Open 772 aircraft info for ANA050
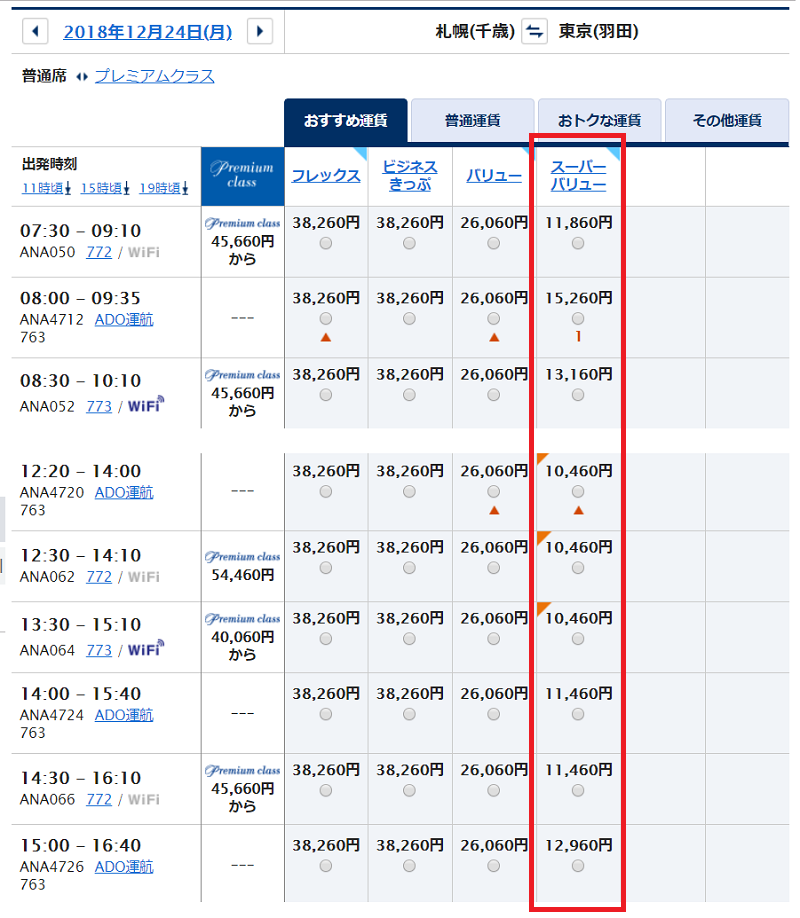The image size is (800, 918). [x=99, y=252]
